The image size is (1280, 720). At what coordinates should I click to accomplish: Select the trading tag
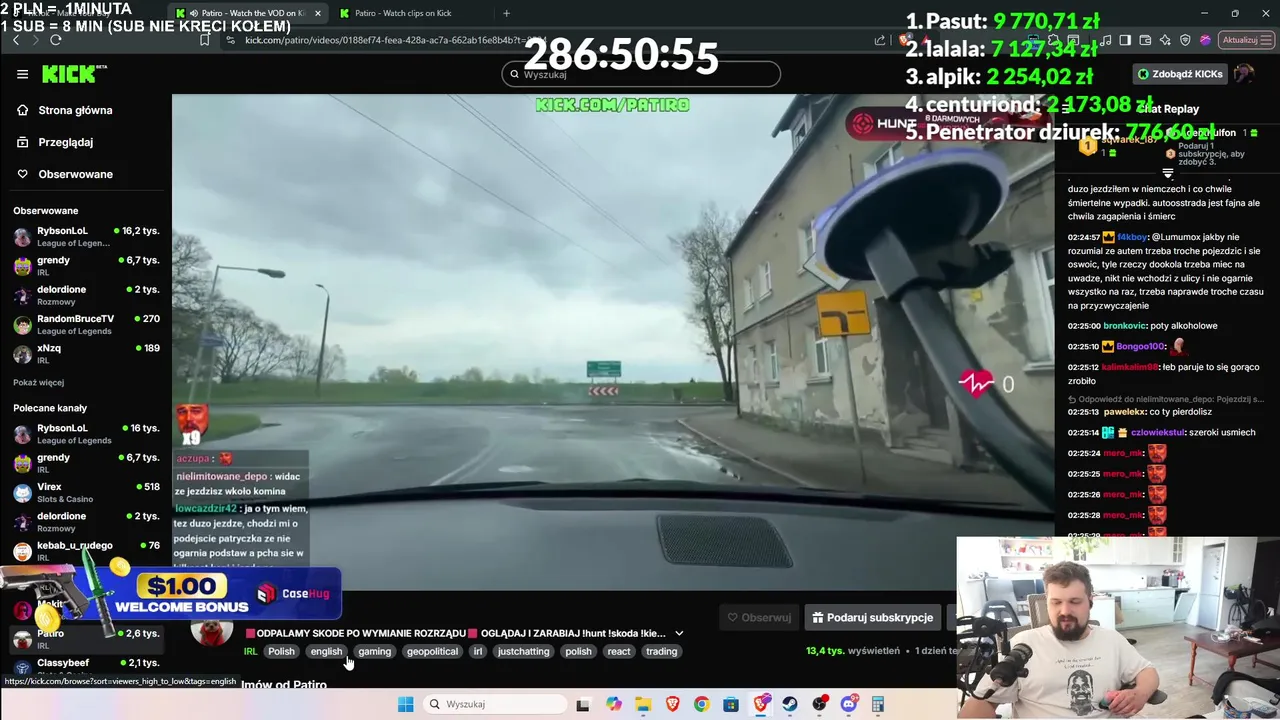click(x=661, y=651)
